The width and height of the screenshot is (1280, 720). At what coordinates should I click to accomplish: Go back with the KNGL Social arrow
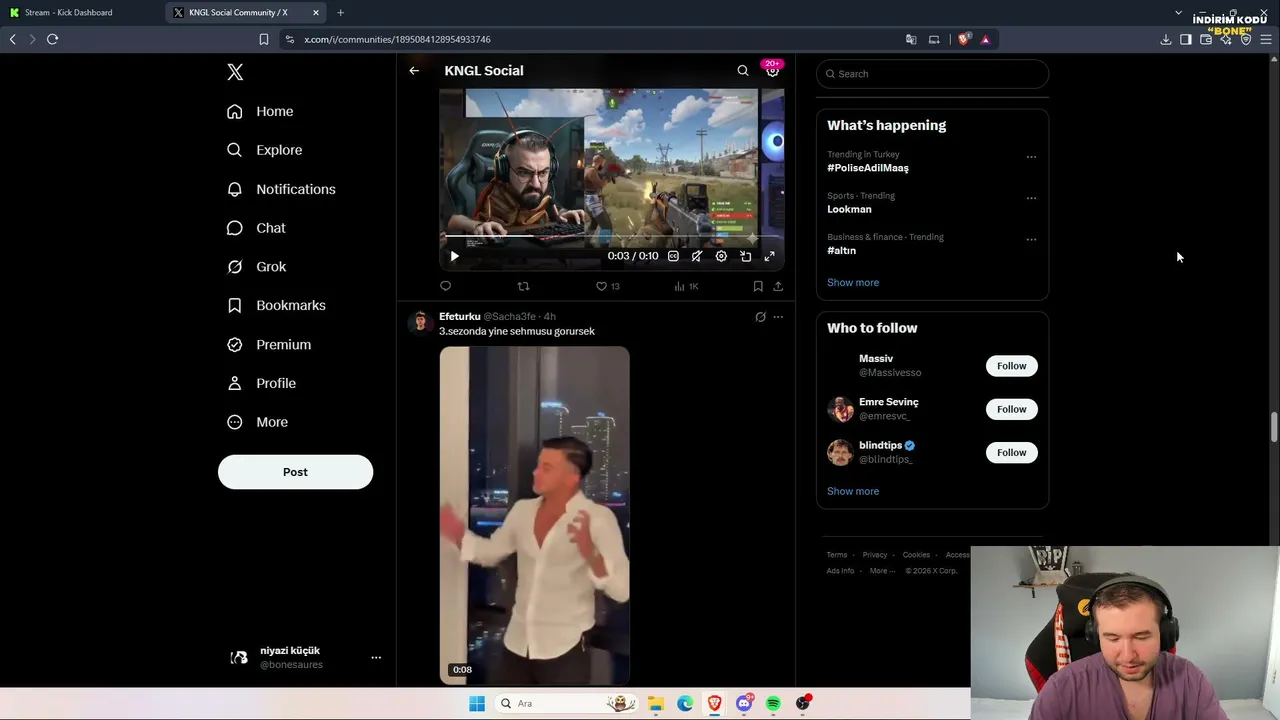414,71
